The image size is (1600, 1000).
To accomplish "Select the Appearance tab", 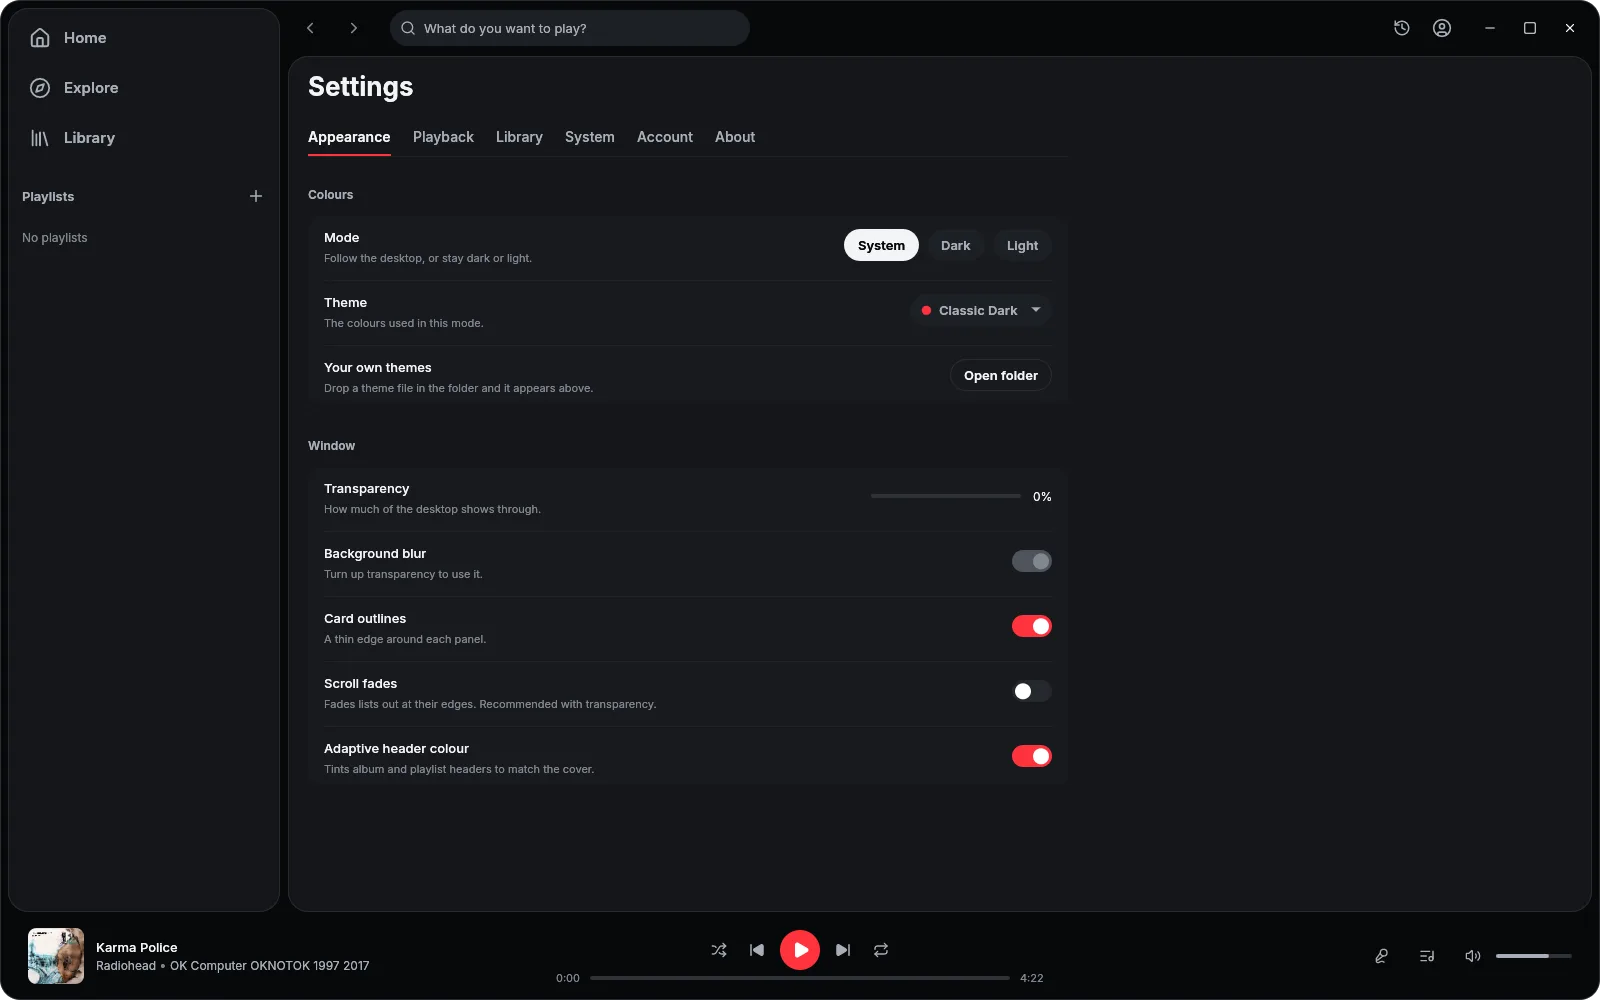I will (349, 137).
